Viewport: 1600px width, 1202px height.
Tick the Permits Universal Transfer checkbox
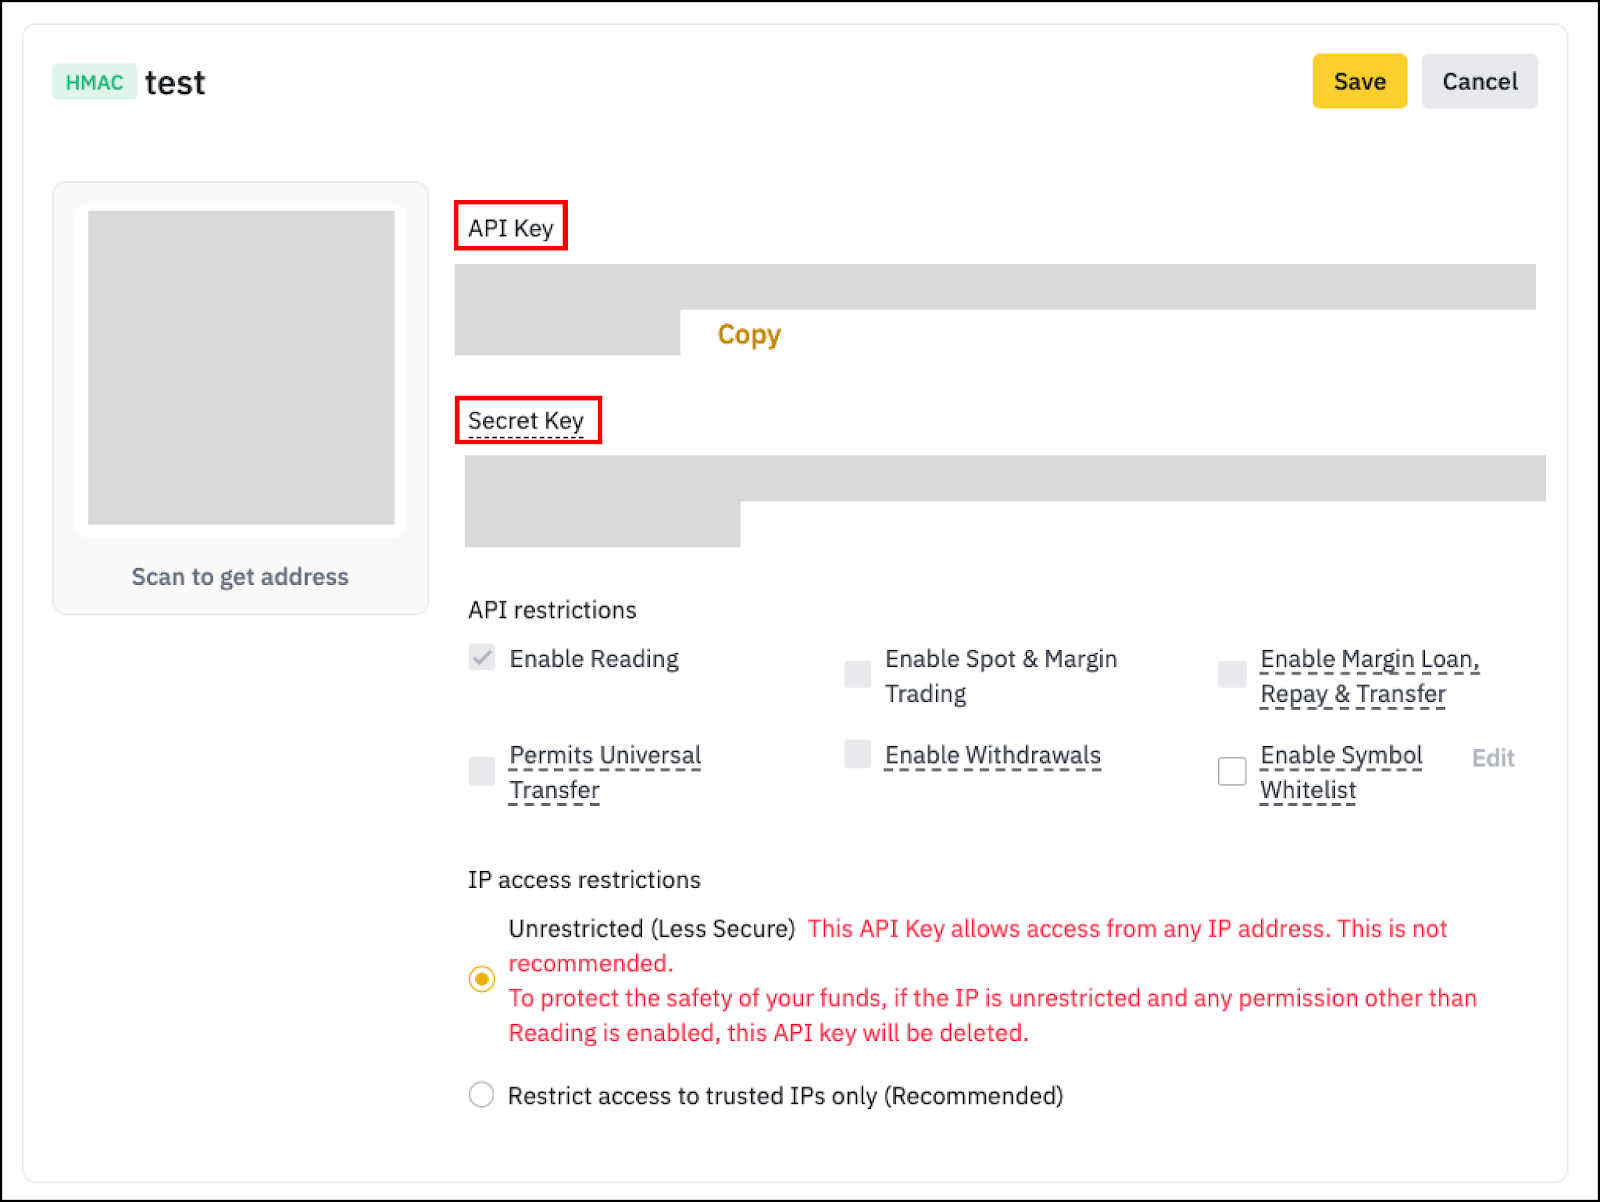[482, 771]
